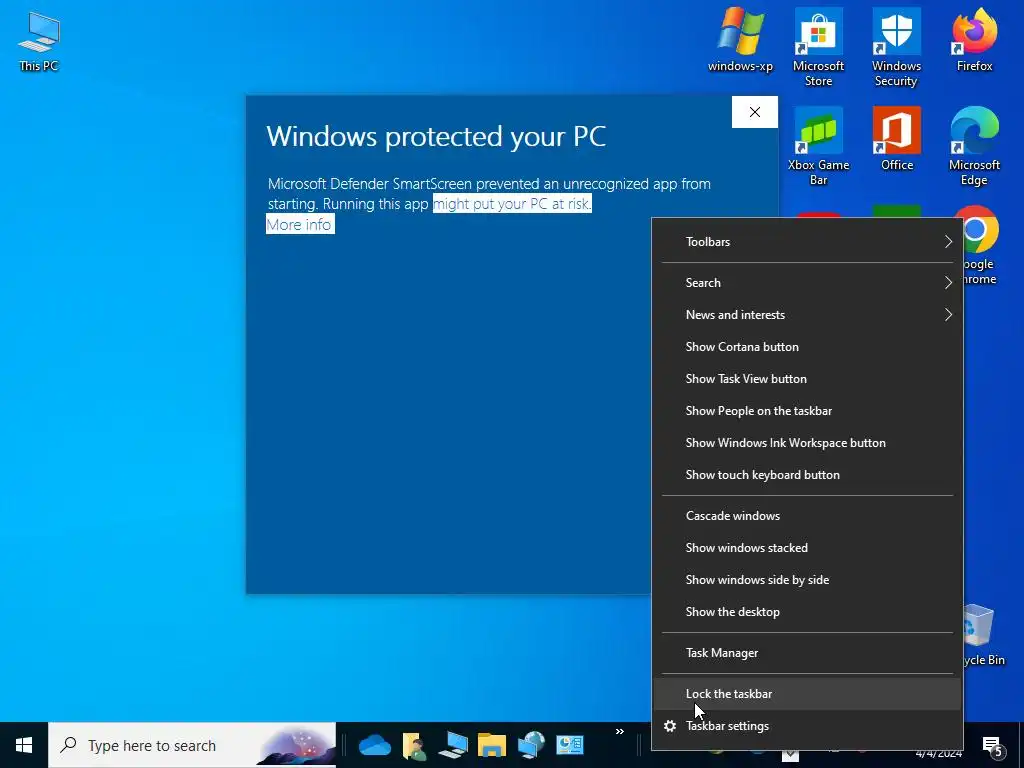This screenshot has height=768, width=1024.
Task: Open File Explorer folder icon in taskbar
Action: pos(492,745)
